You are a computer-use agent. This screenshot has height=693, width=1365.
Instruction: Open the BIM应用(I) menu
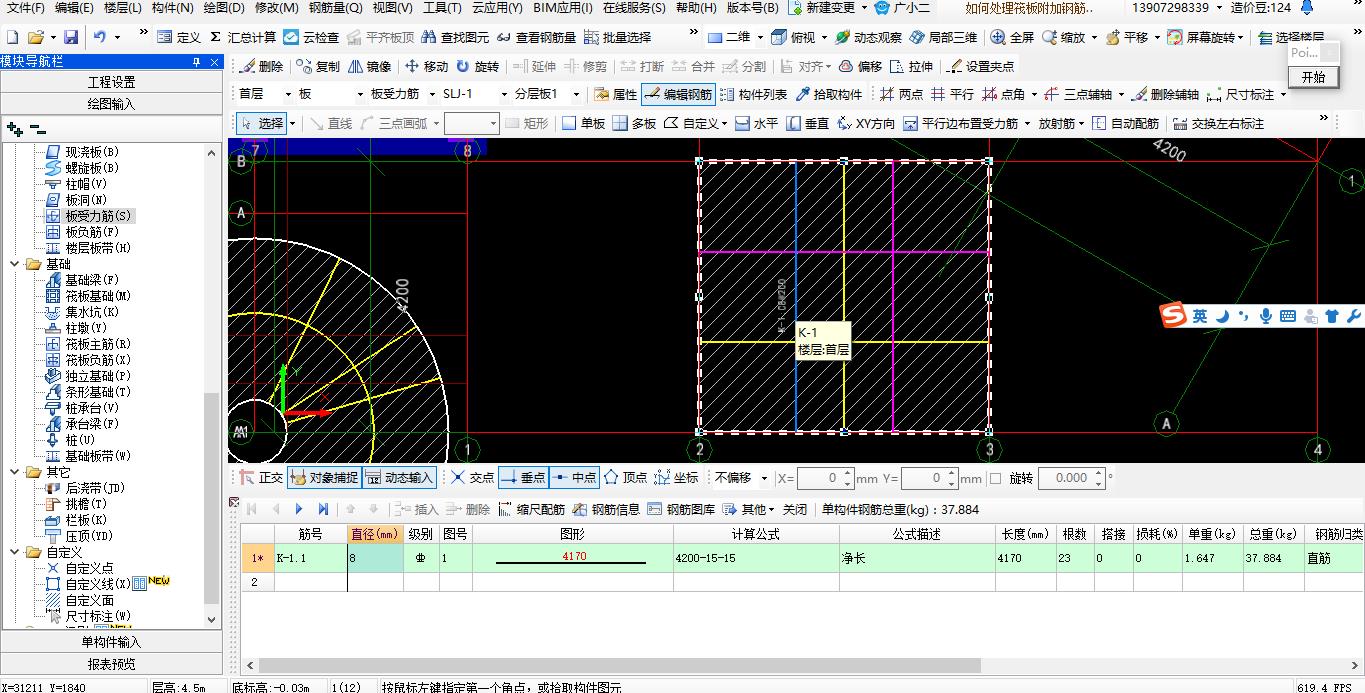point(565,8)
